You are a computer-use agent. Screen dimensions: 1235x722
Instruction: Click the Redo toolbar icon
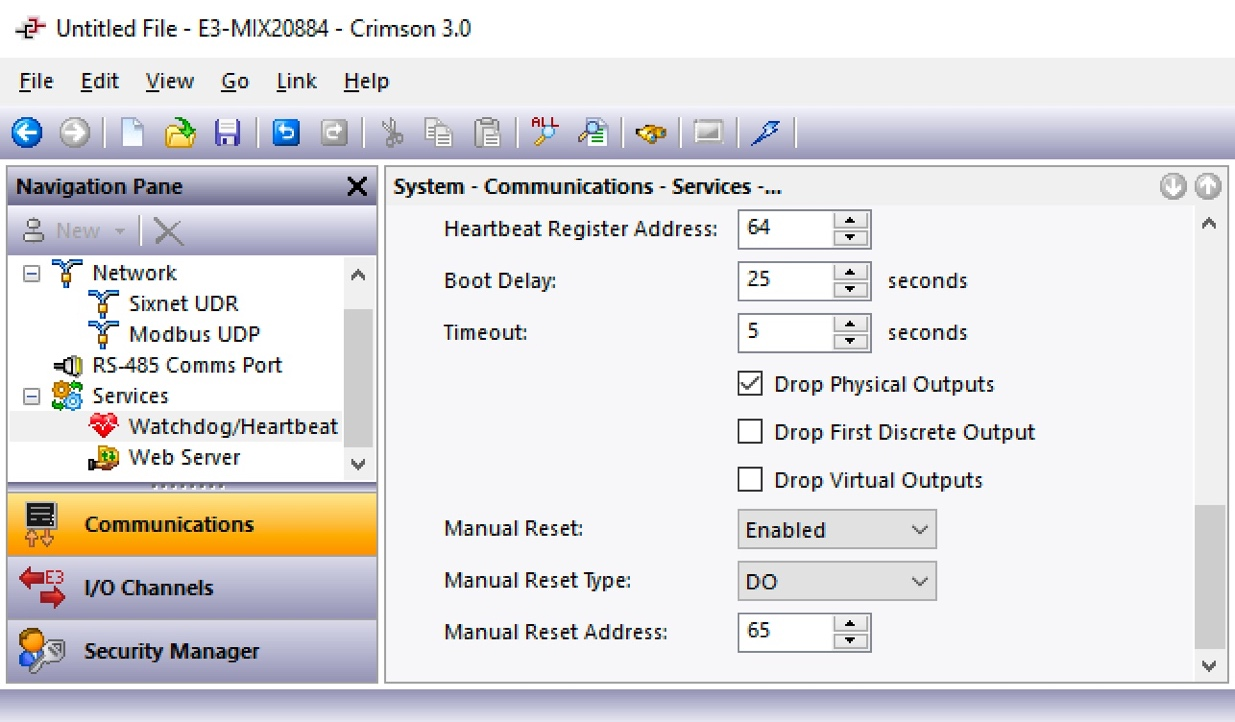[x=334, y=132]
